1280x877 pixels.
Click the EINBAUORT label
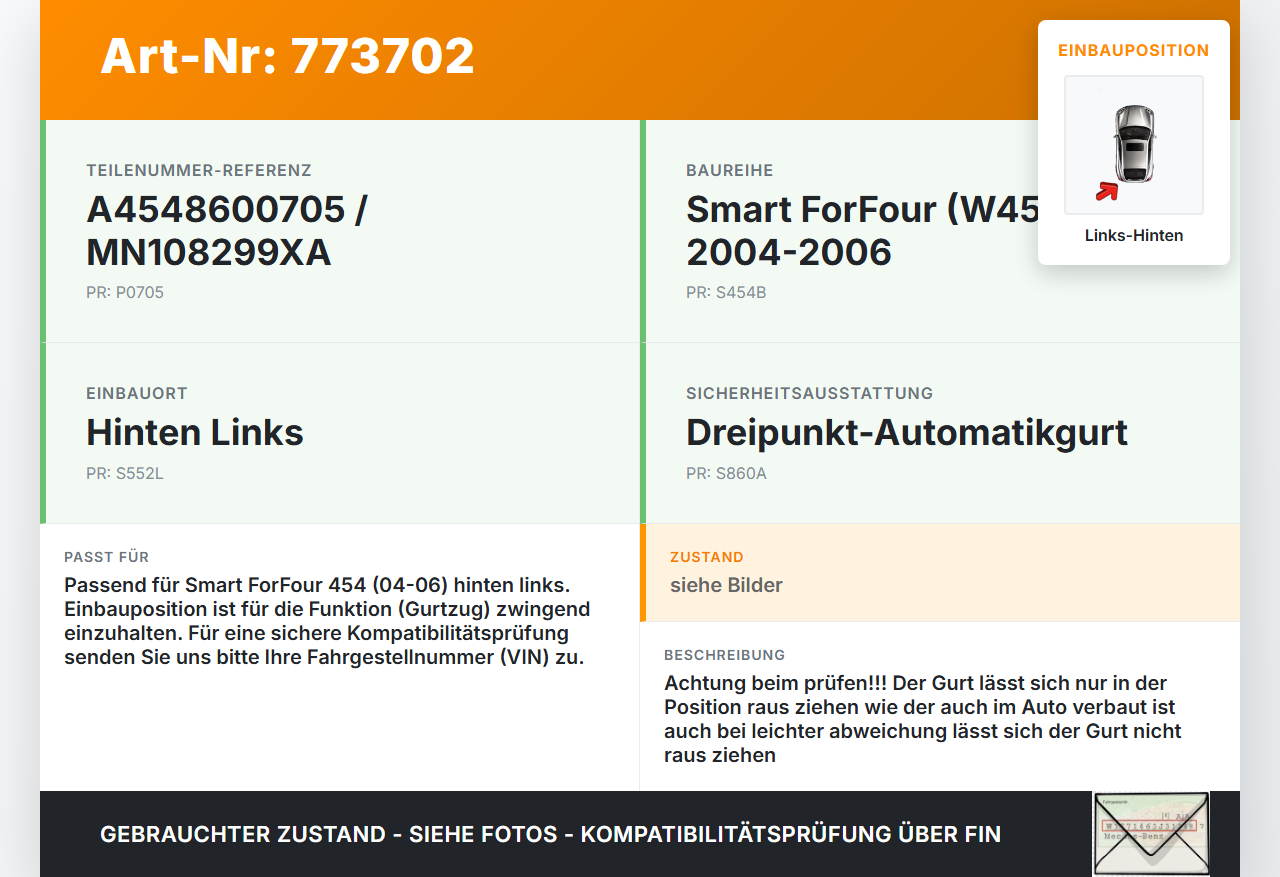click(x=137, y=394)
